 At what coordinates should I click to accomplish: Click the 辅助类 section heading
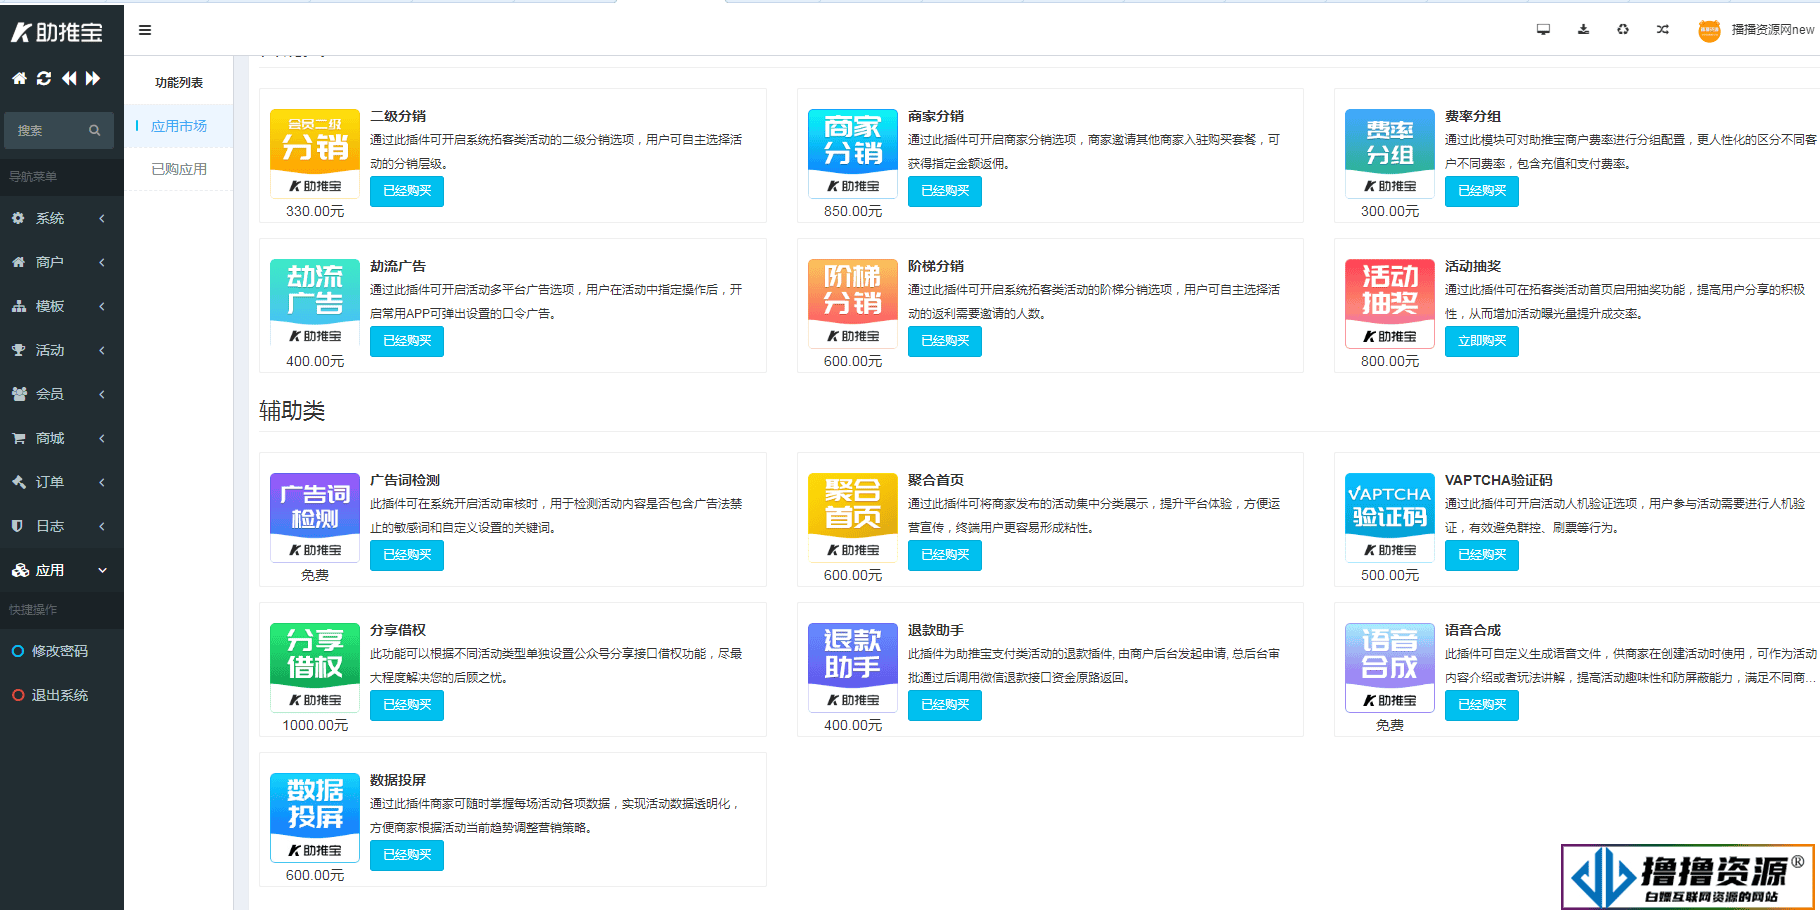(292, 411)
